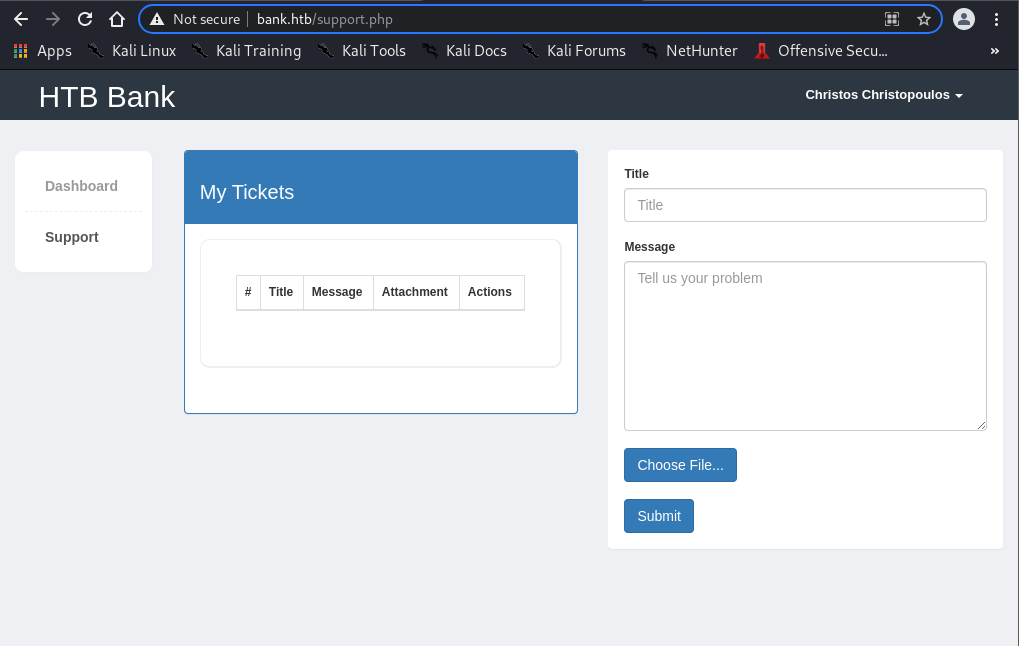Reload the page with refresh icon
Image resolution: width=1019 pixels, height=646 pixels.
[x=85, y=19]
